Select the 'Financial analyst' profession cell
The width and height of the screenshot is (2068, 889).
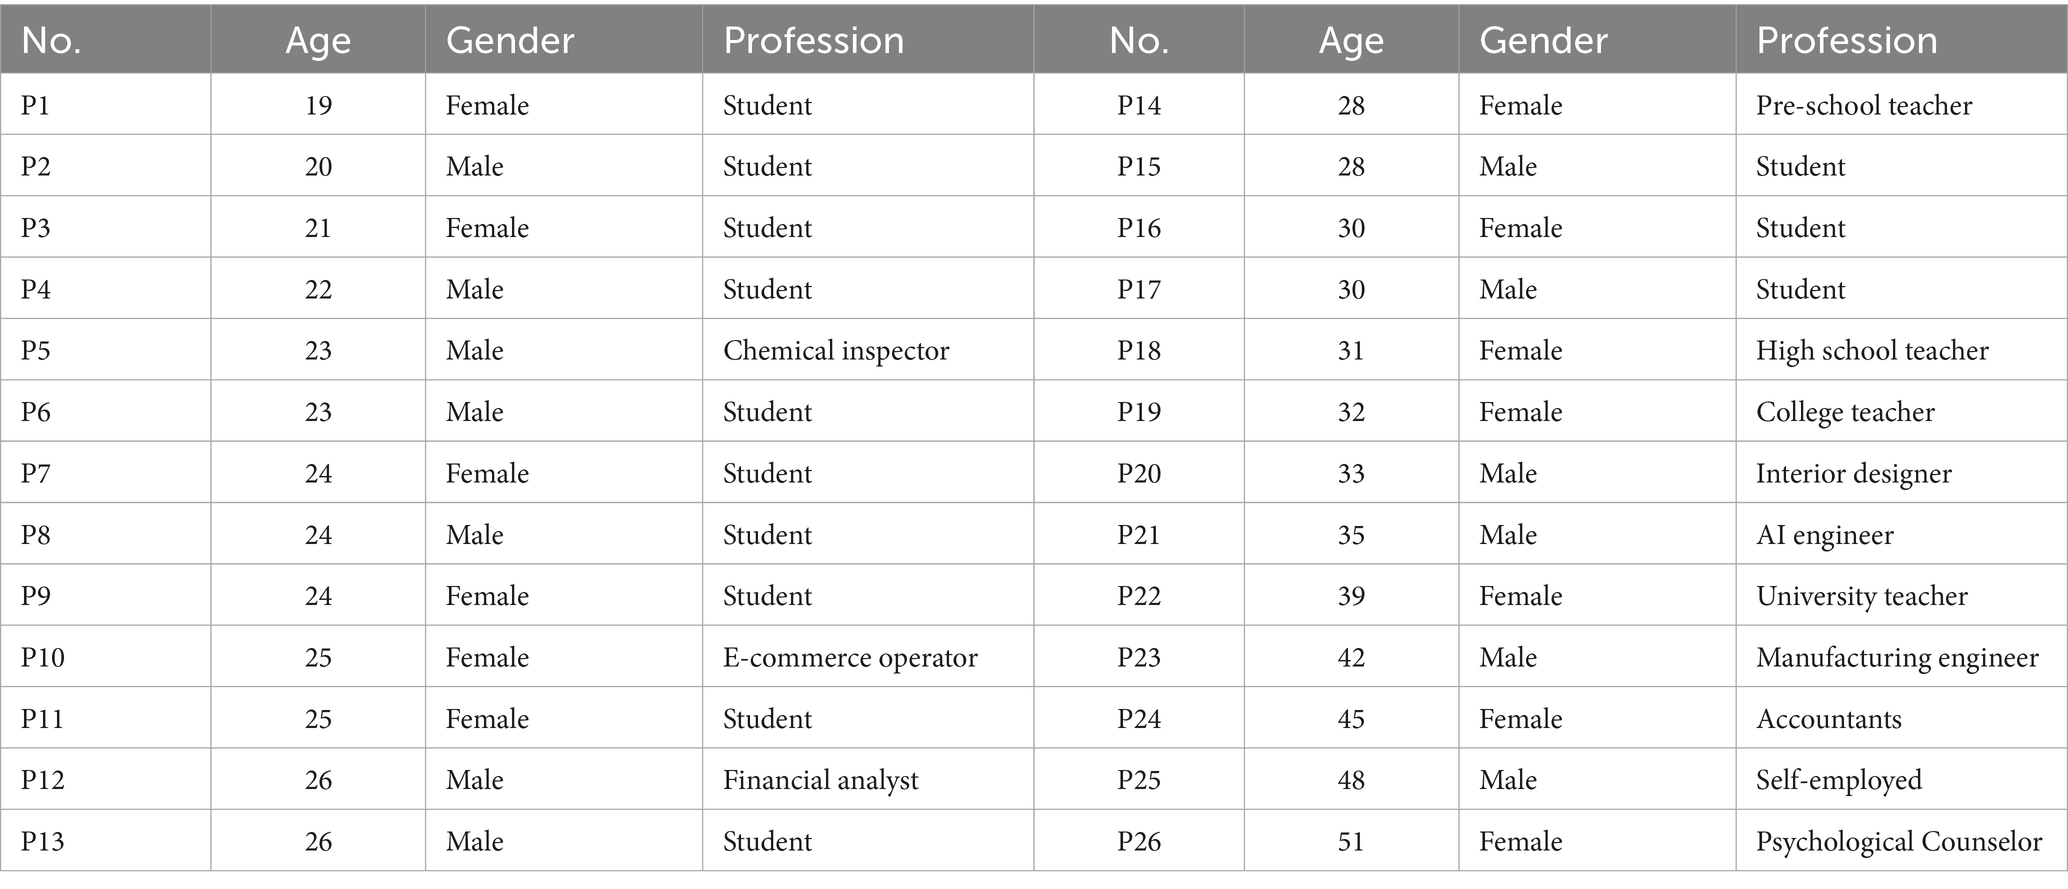pyautogui.click(x=820, y=780)
